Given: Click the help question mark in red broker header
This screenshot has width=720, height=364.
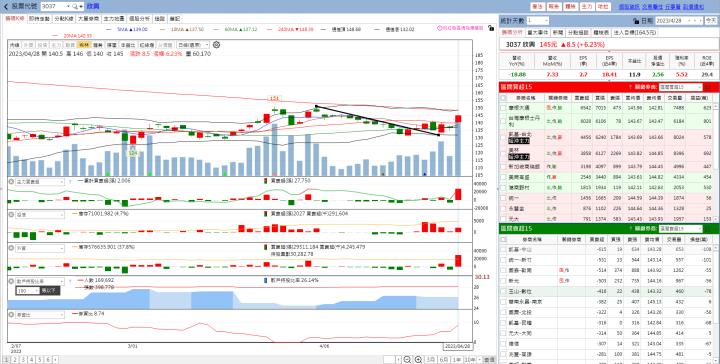Looking at the screenshot, I should pyautogui.click(x=631, y=87).
